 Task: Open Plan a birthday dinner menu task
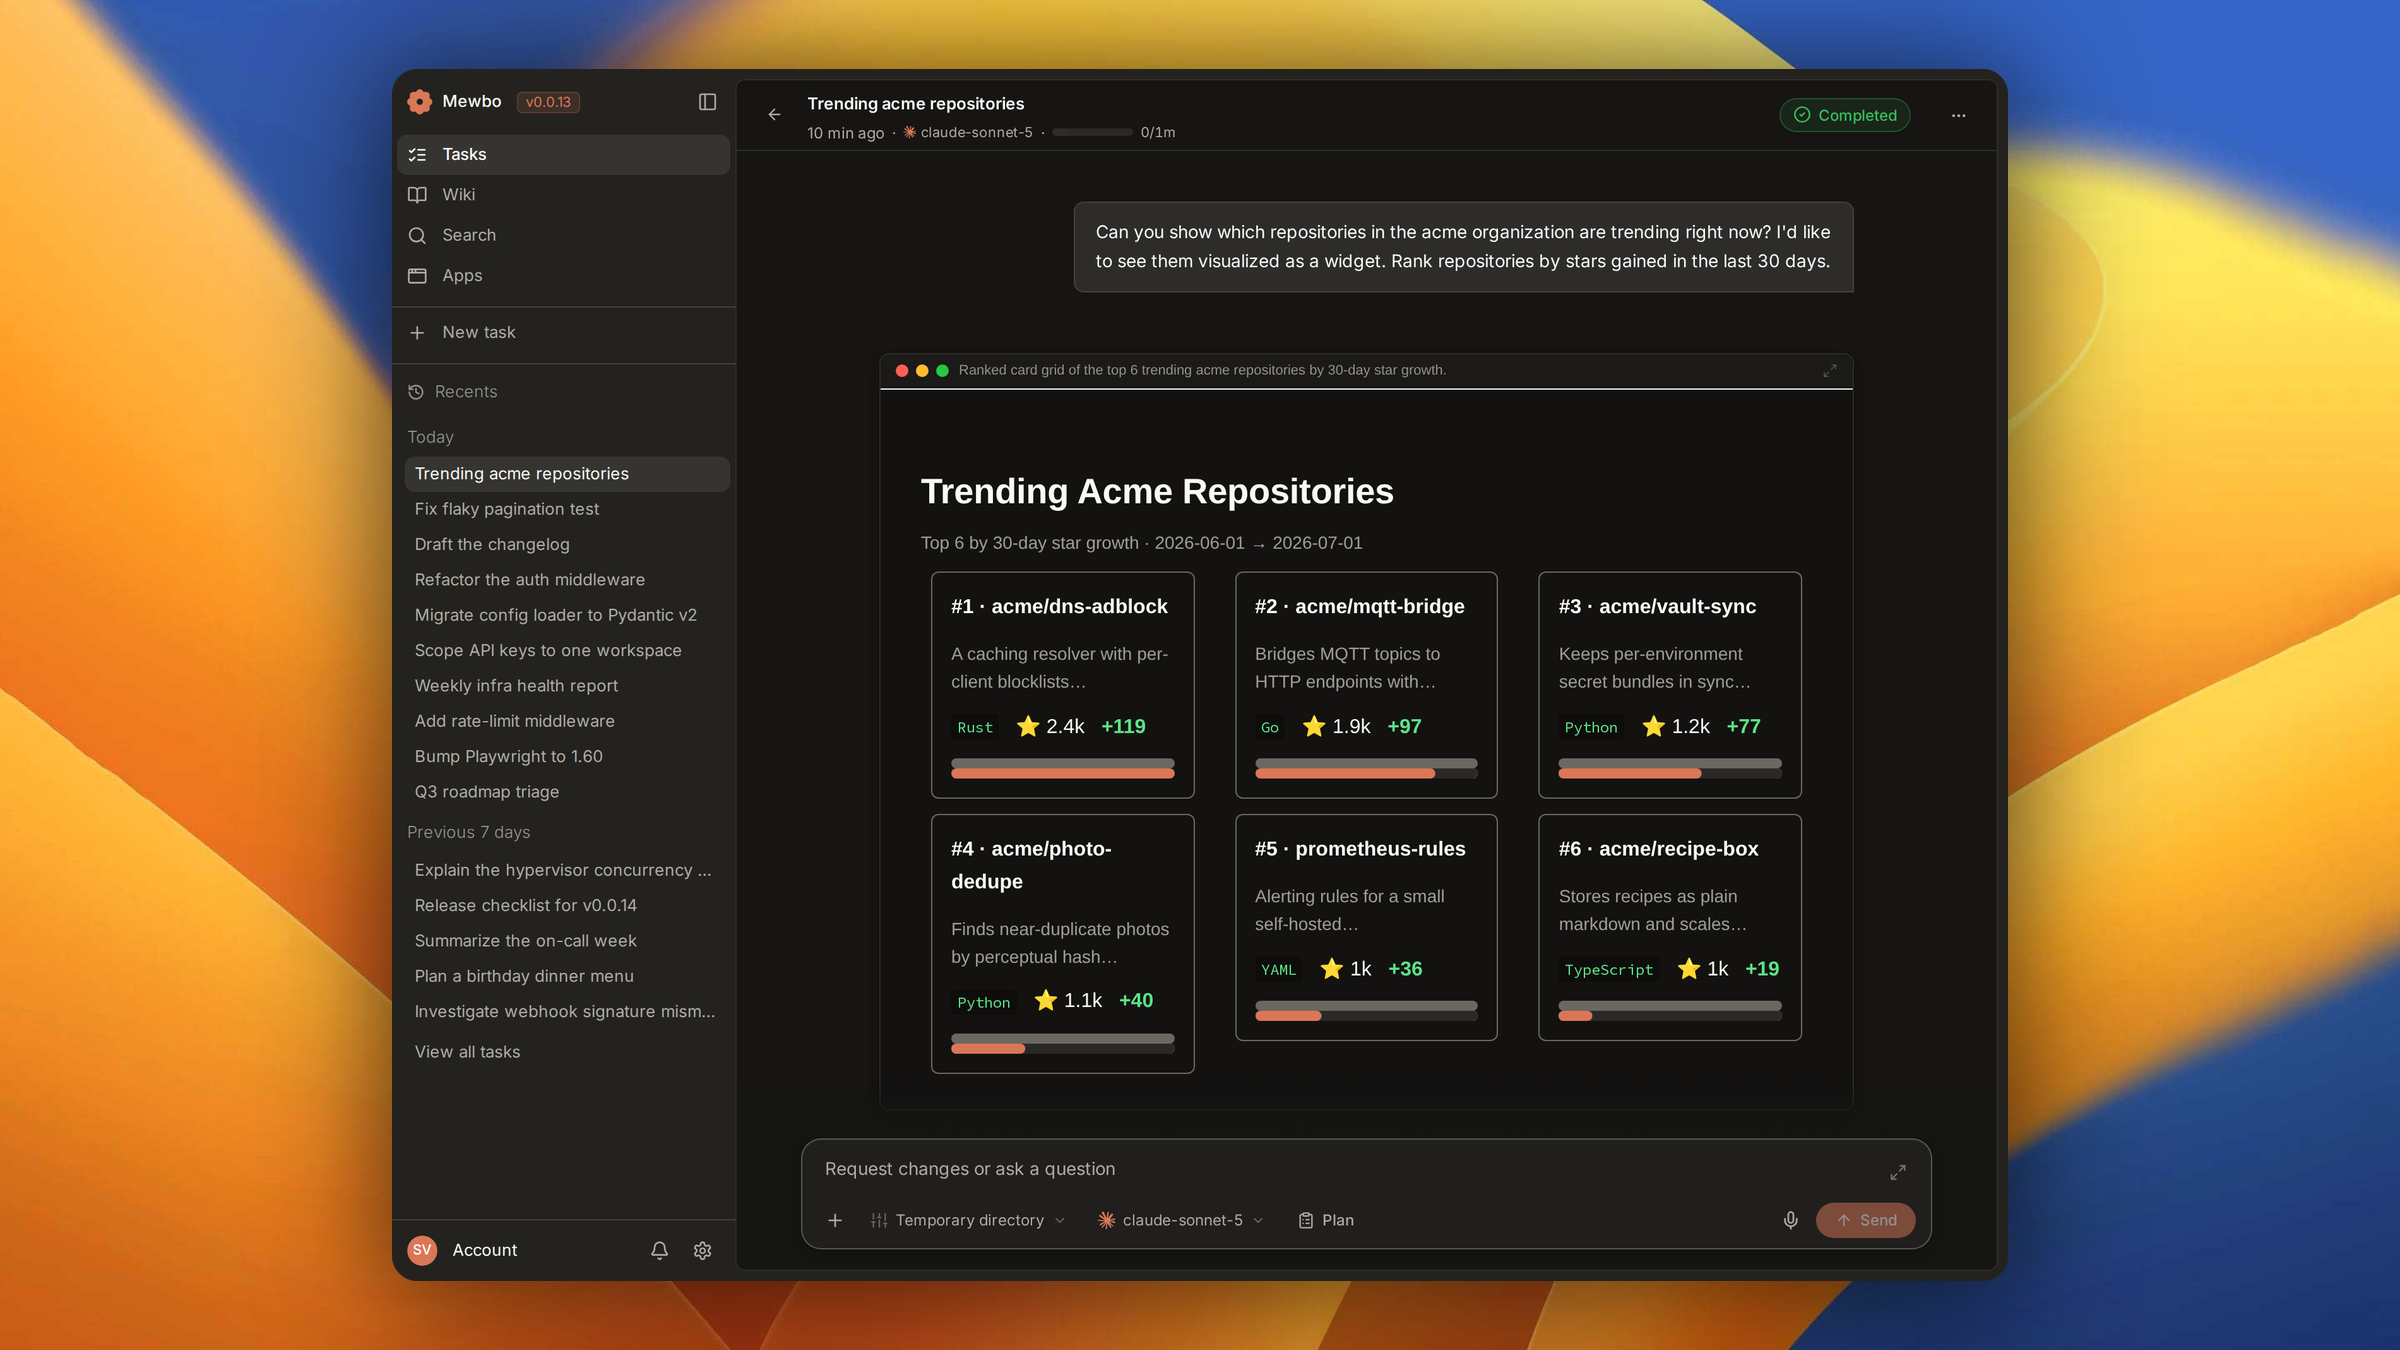pyautogui.click(x=567, y=976)
